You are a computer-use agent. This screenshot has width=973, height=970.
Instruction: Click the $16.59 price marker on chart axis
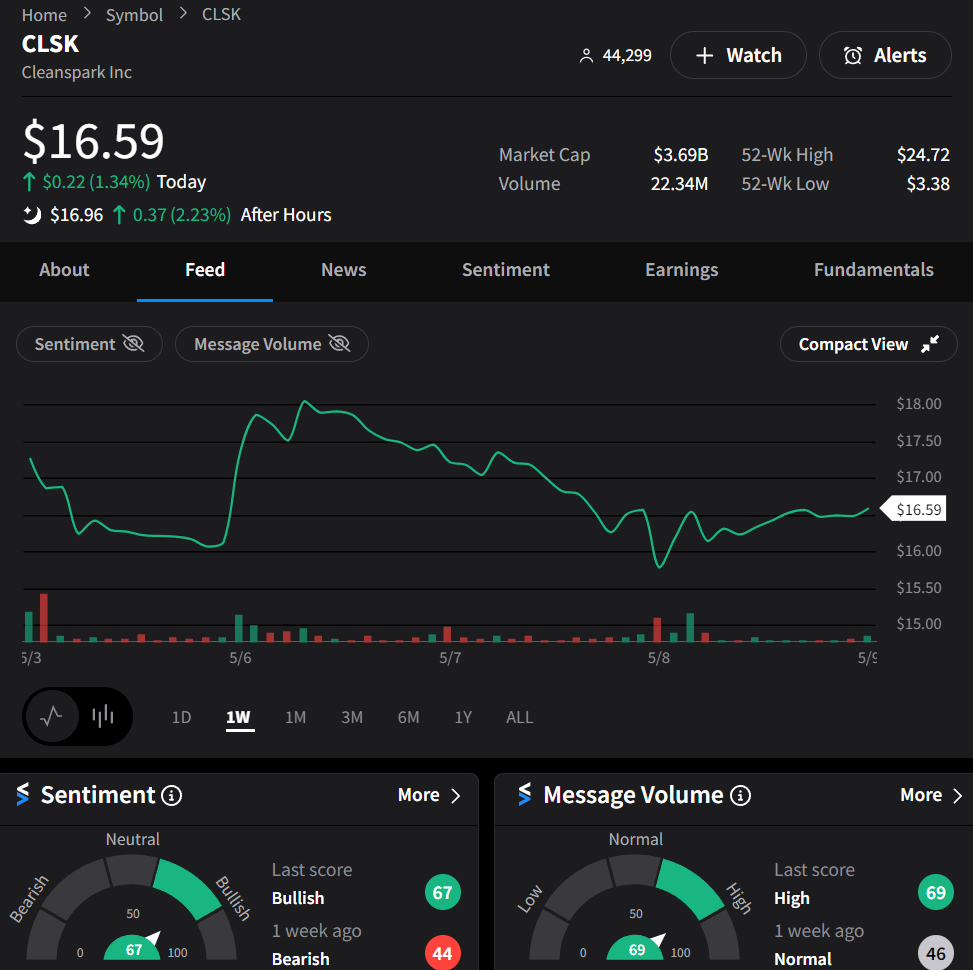[913, 509]
